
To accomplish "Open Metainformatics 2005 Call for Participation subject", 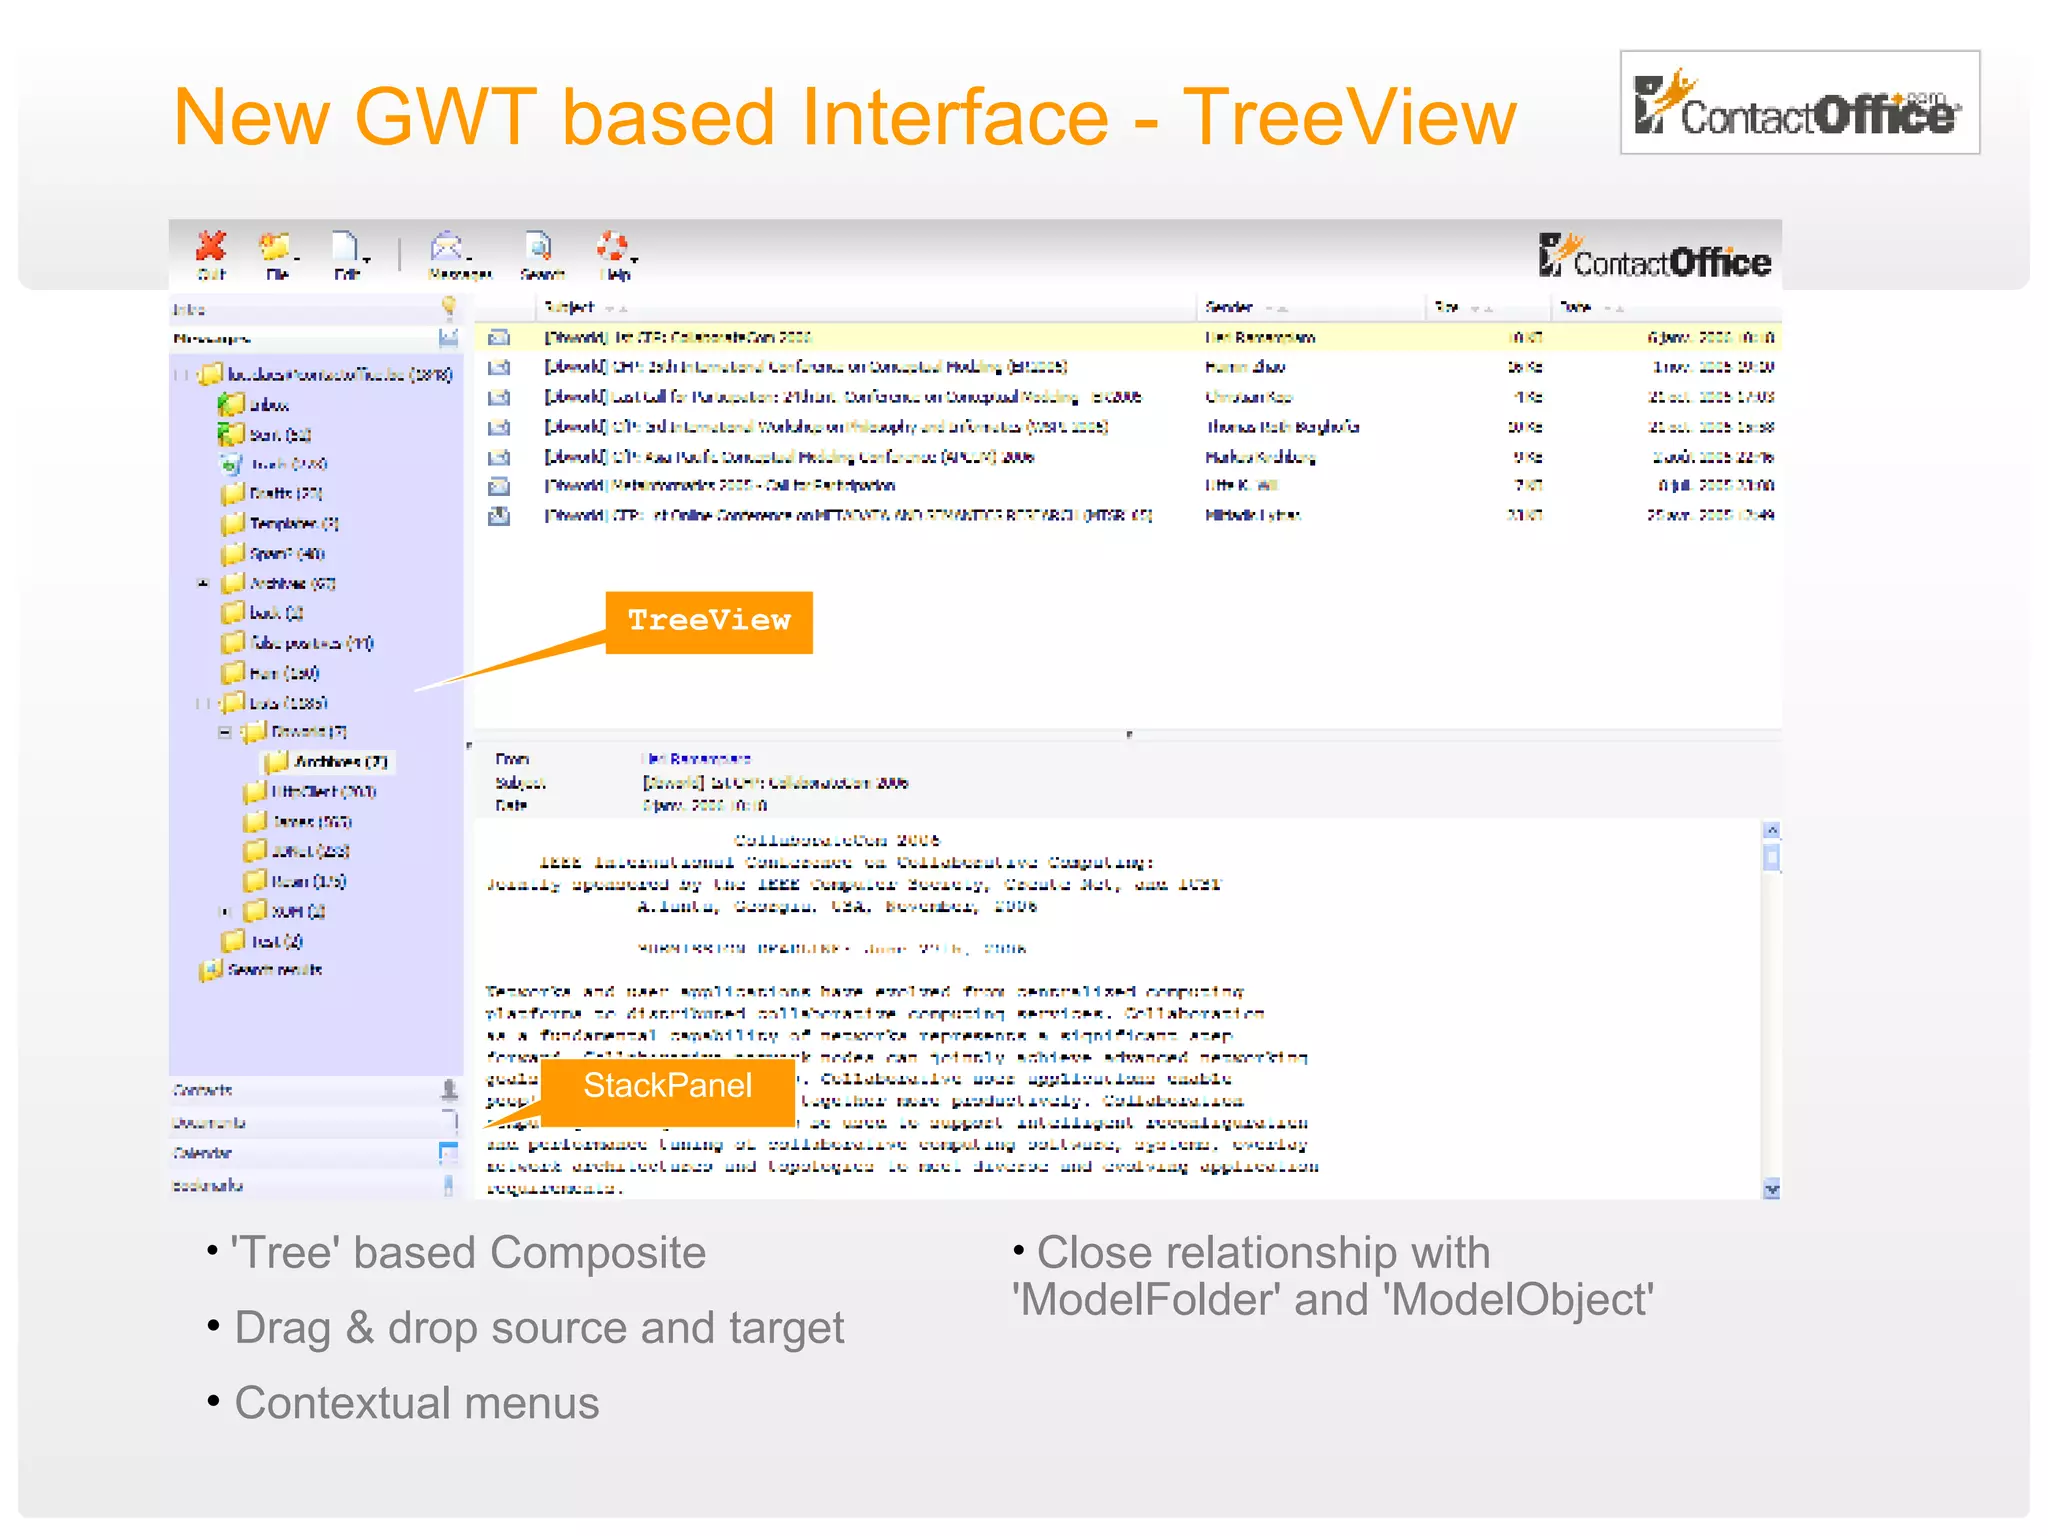I will 720,486.
